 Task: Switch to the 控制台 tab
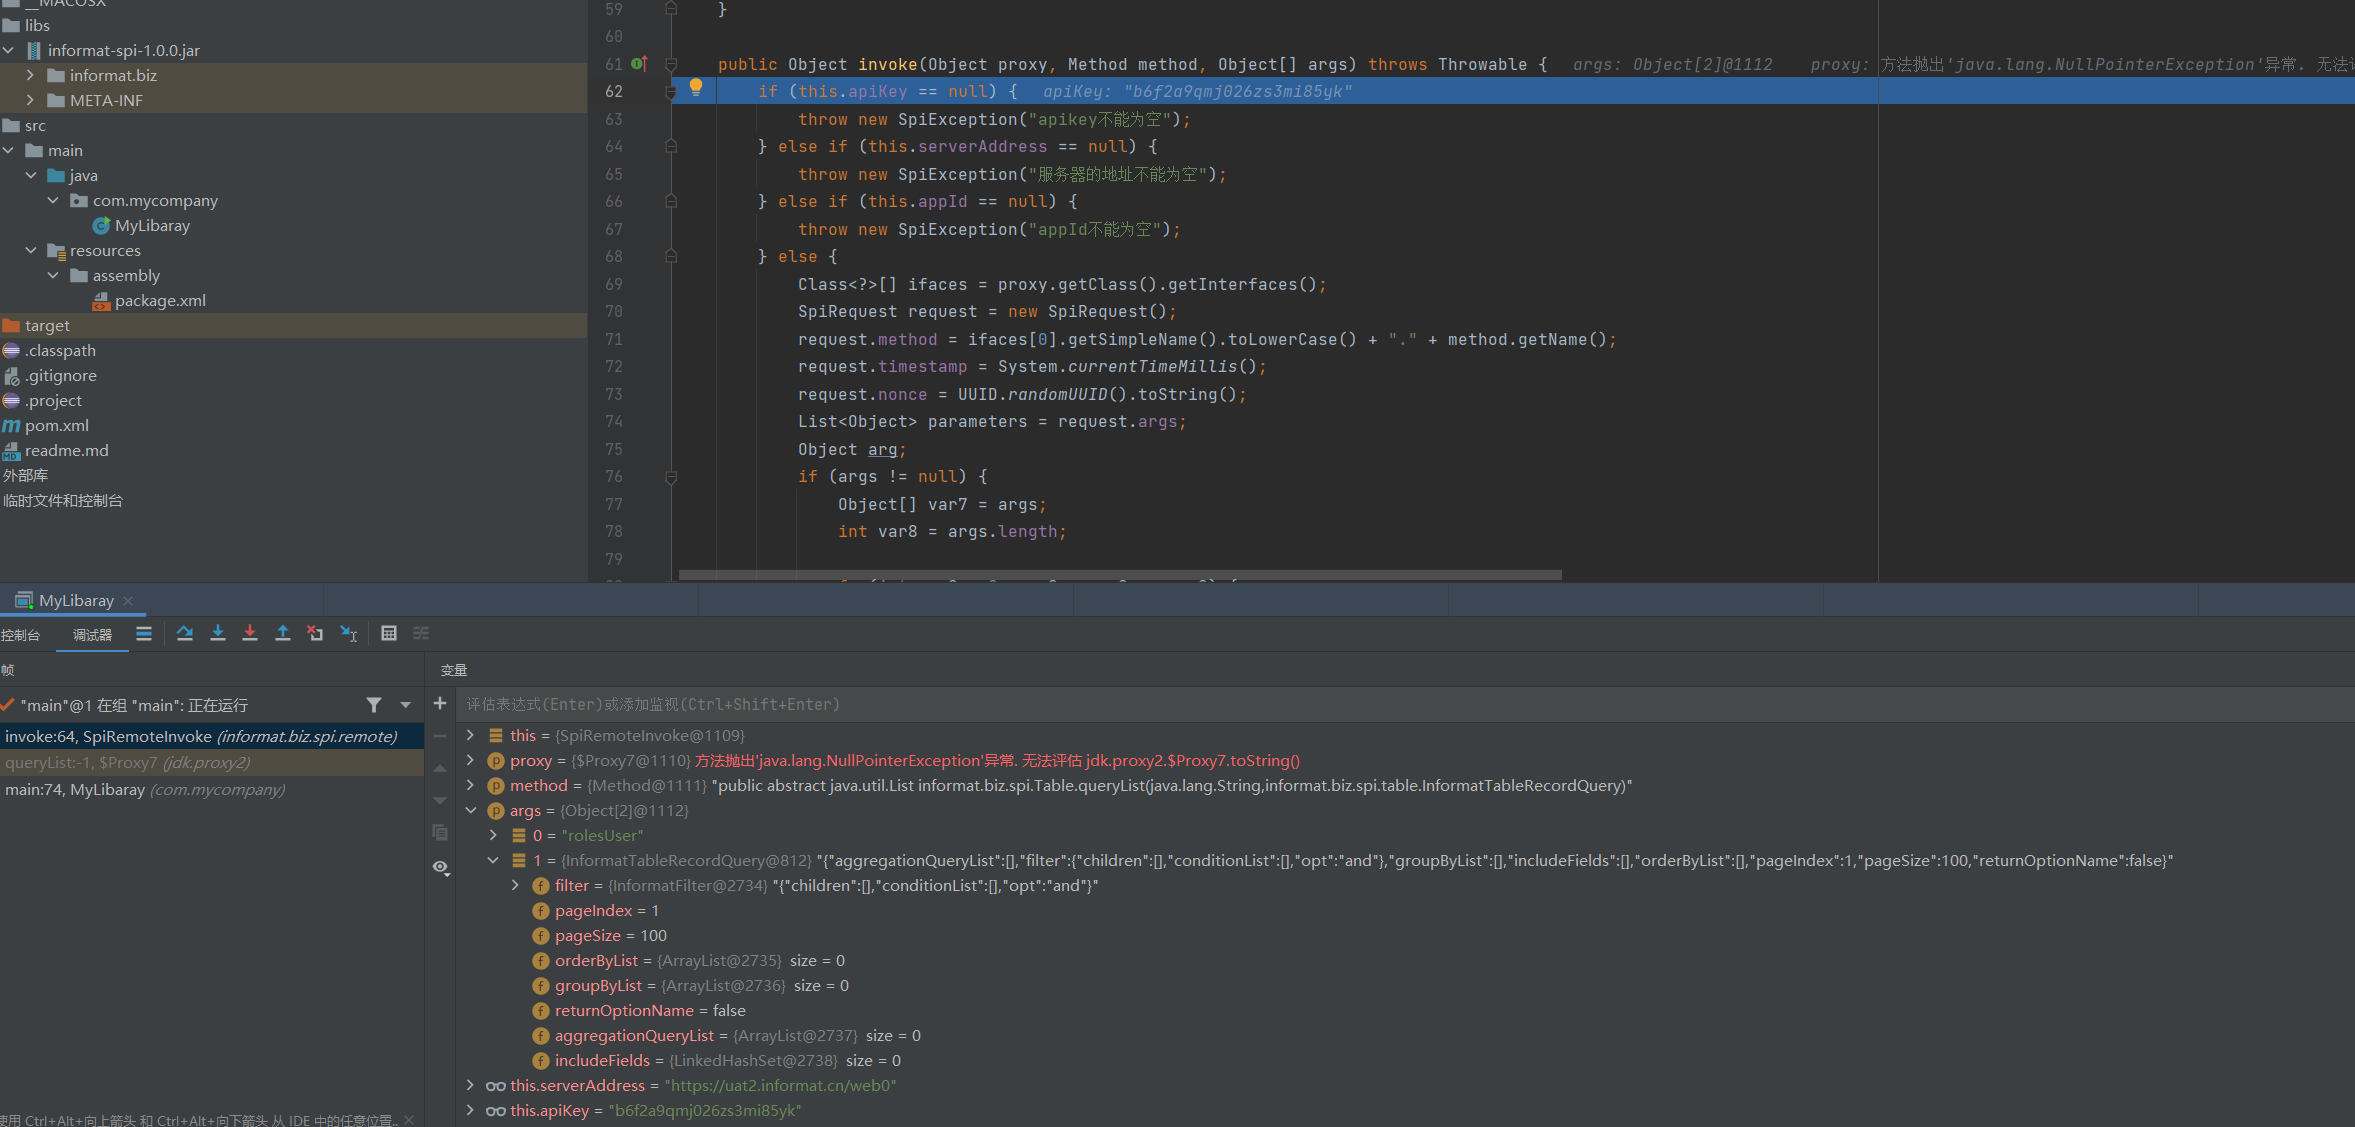click(22, 635)
